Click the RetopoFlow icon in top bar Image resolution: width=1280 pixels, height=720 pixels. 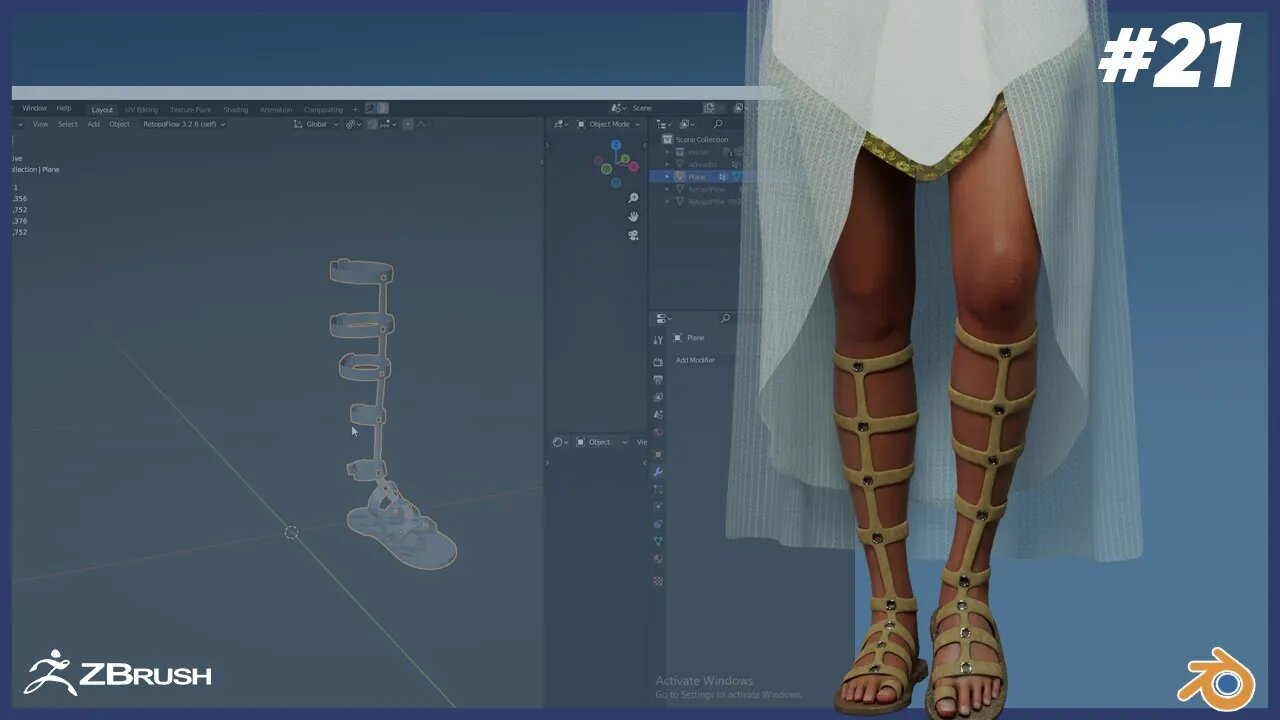pyautogui.click(x=376, y=108)
